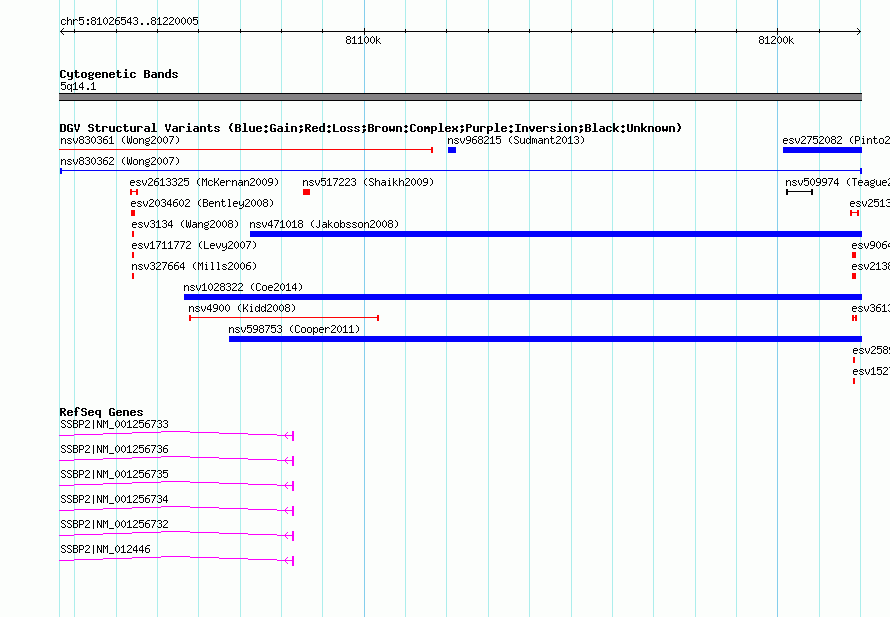Click the SSBP2|NM_012446 label

click(x=106, y=549)
